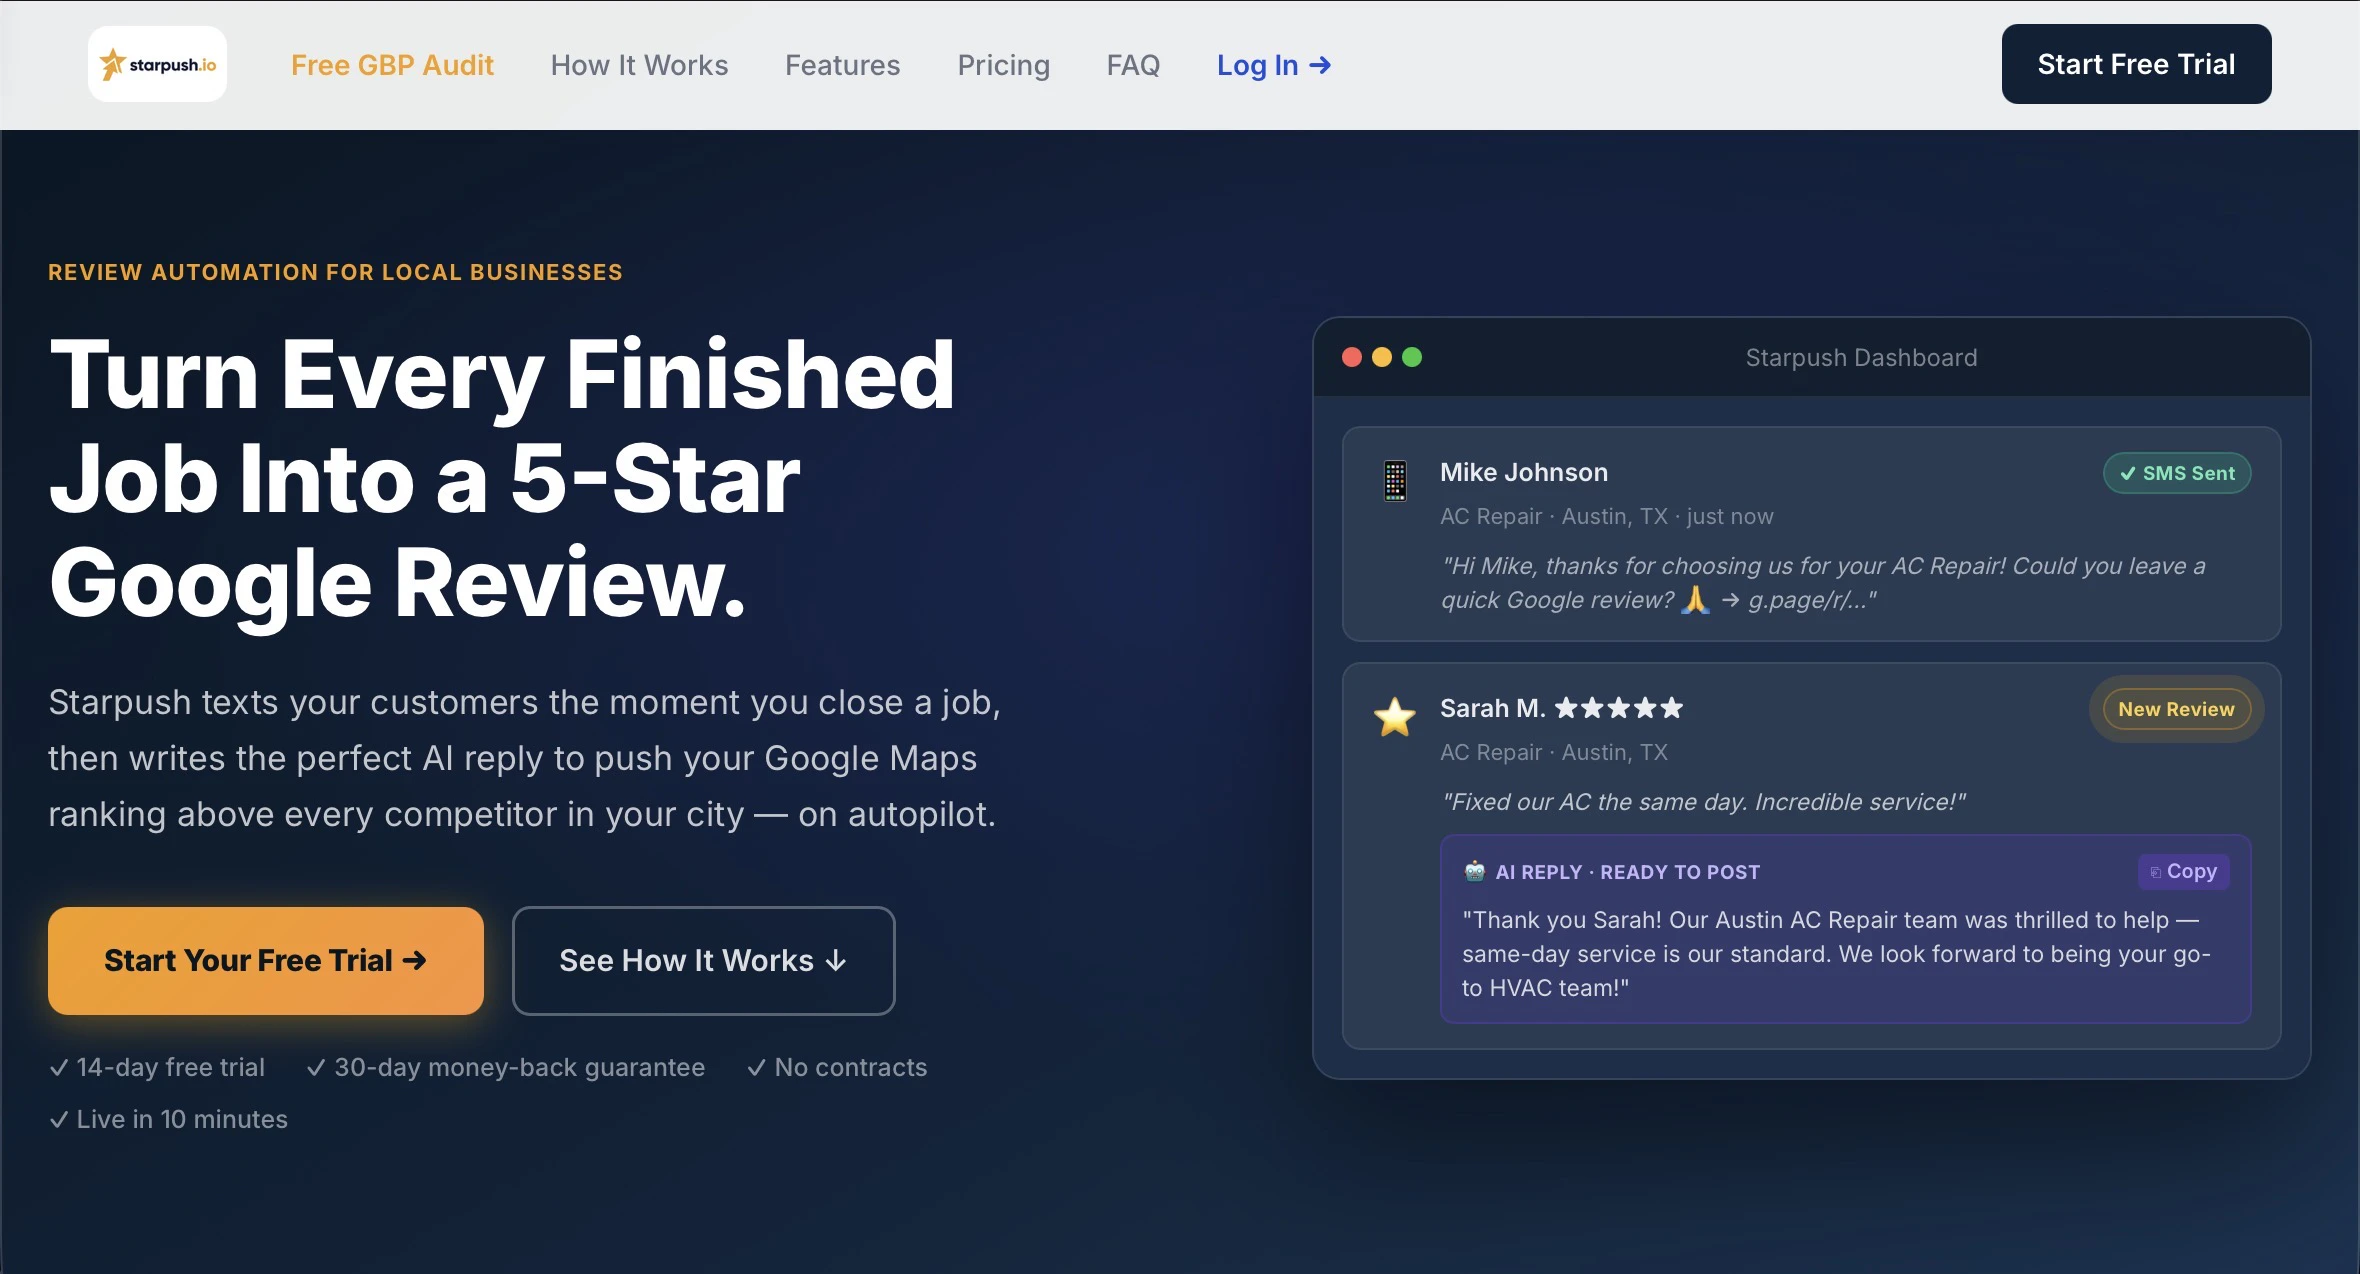The width and height of the screenshot is (2360, 1274).
Task: Click the New Review badge
Action: pos(2176,709)
